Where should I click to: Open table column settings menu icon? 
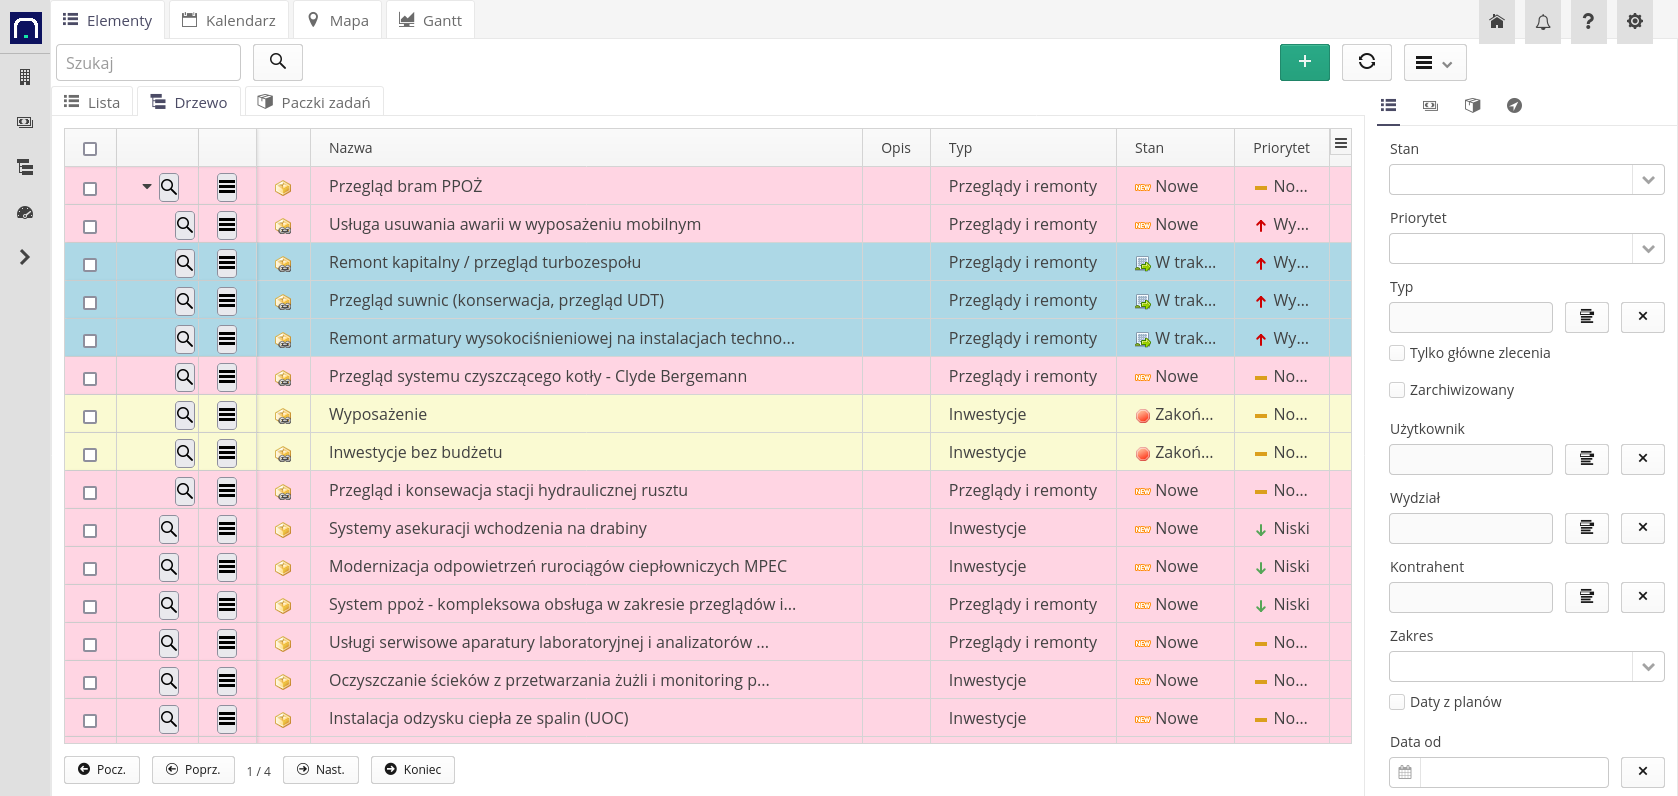[x=1341, y=143]
